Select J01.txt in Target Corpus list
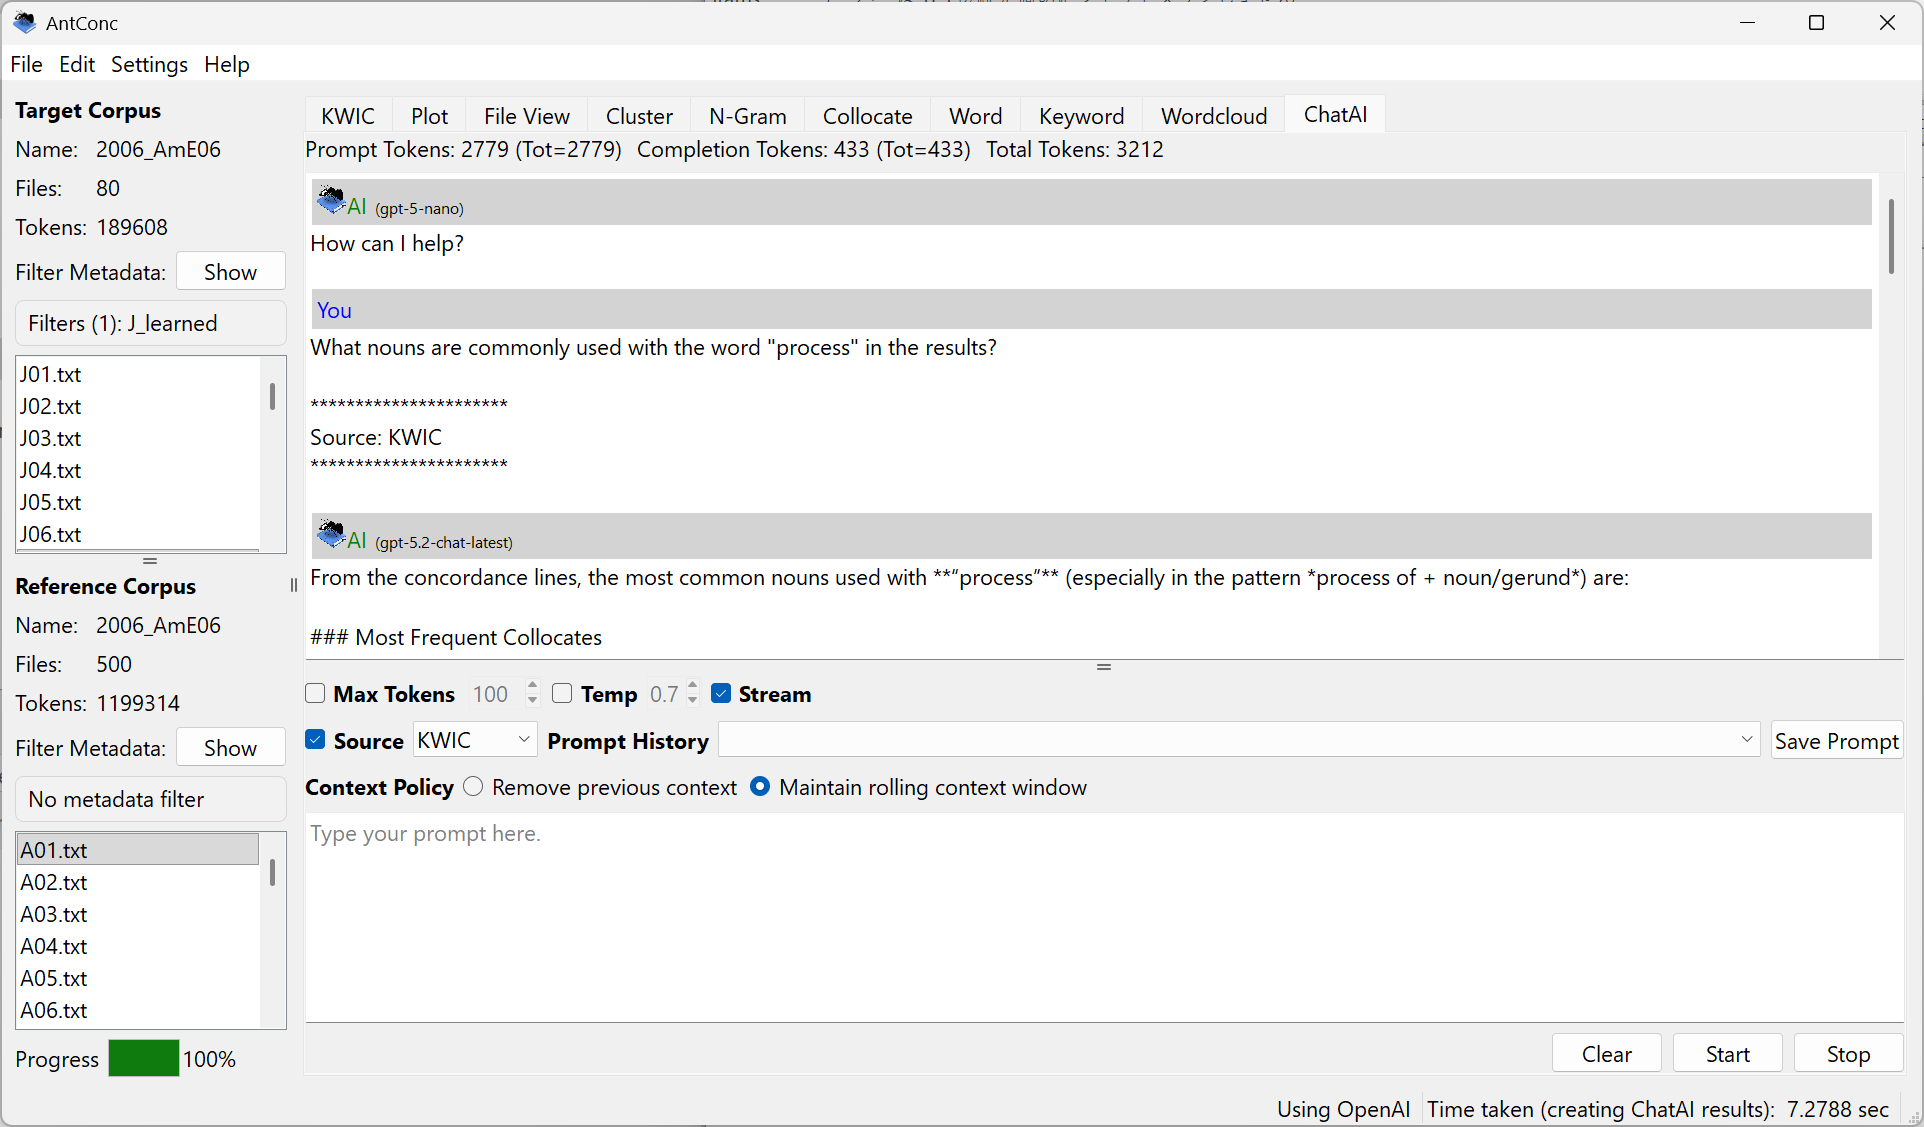Screen dimensions: 1924x1127 coord(139,374)
